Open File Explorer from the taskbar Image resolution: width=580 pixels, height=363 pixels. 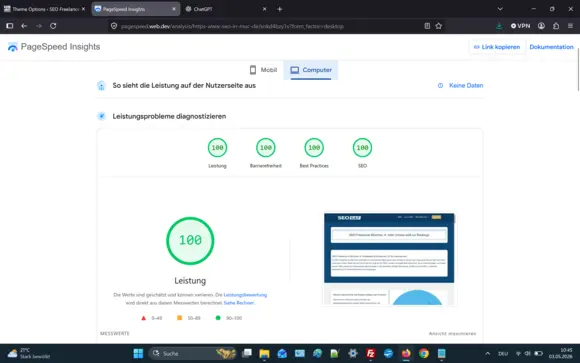point(264,353)
